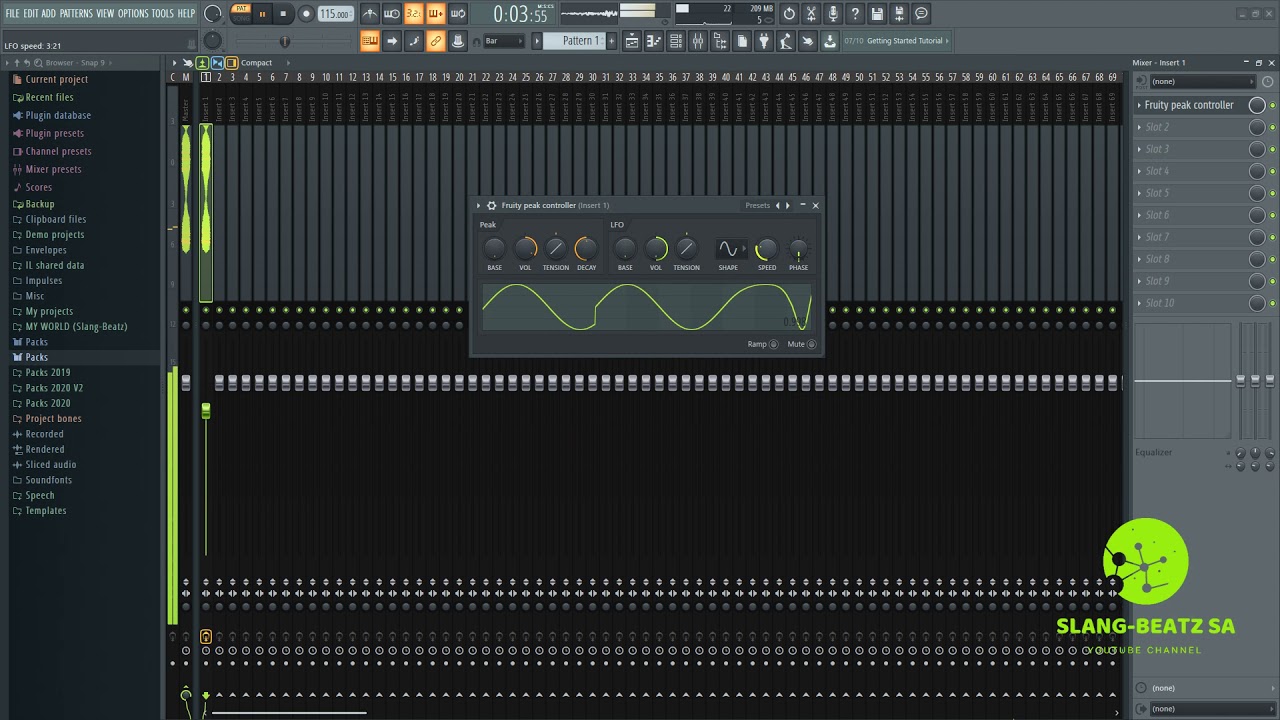Image resolution: width=1280 pixels, height=720 pixels.
Task: Open Mixer input routing (none) dropdown
Action: tap(1201, 81)
